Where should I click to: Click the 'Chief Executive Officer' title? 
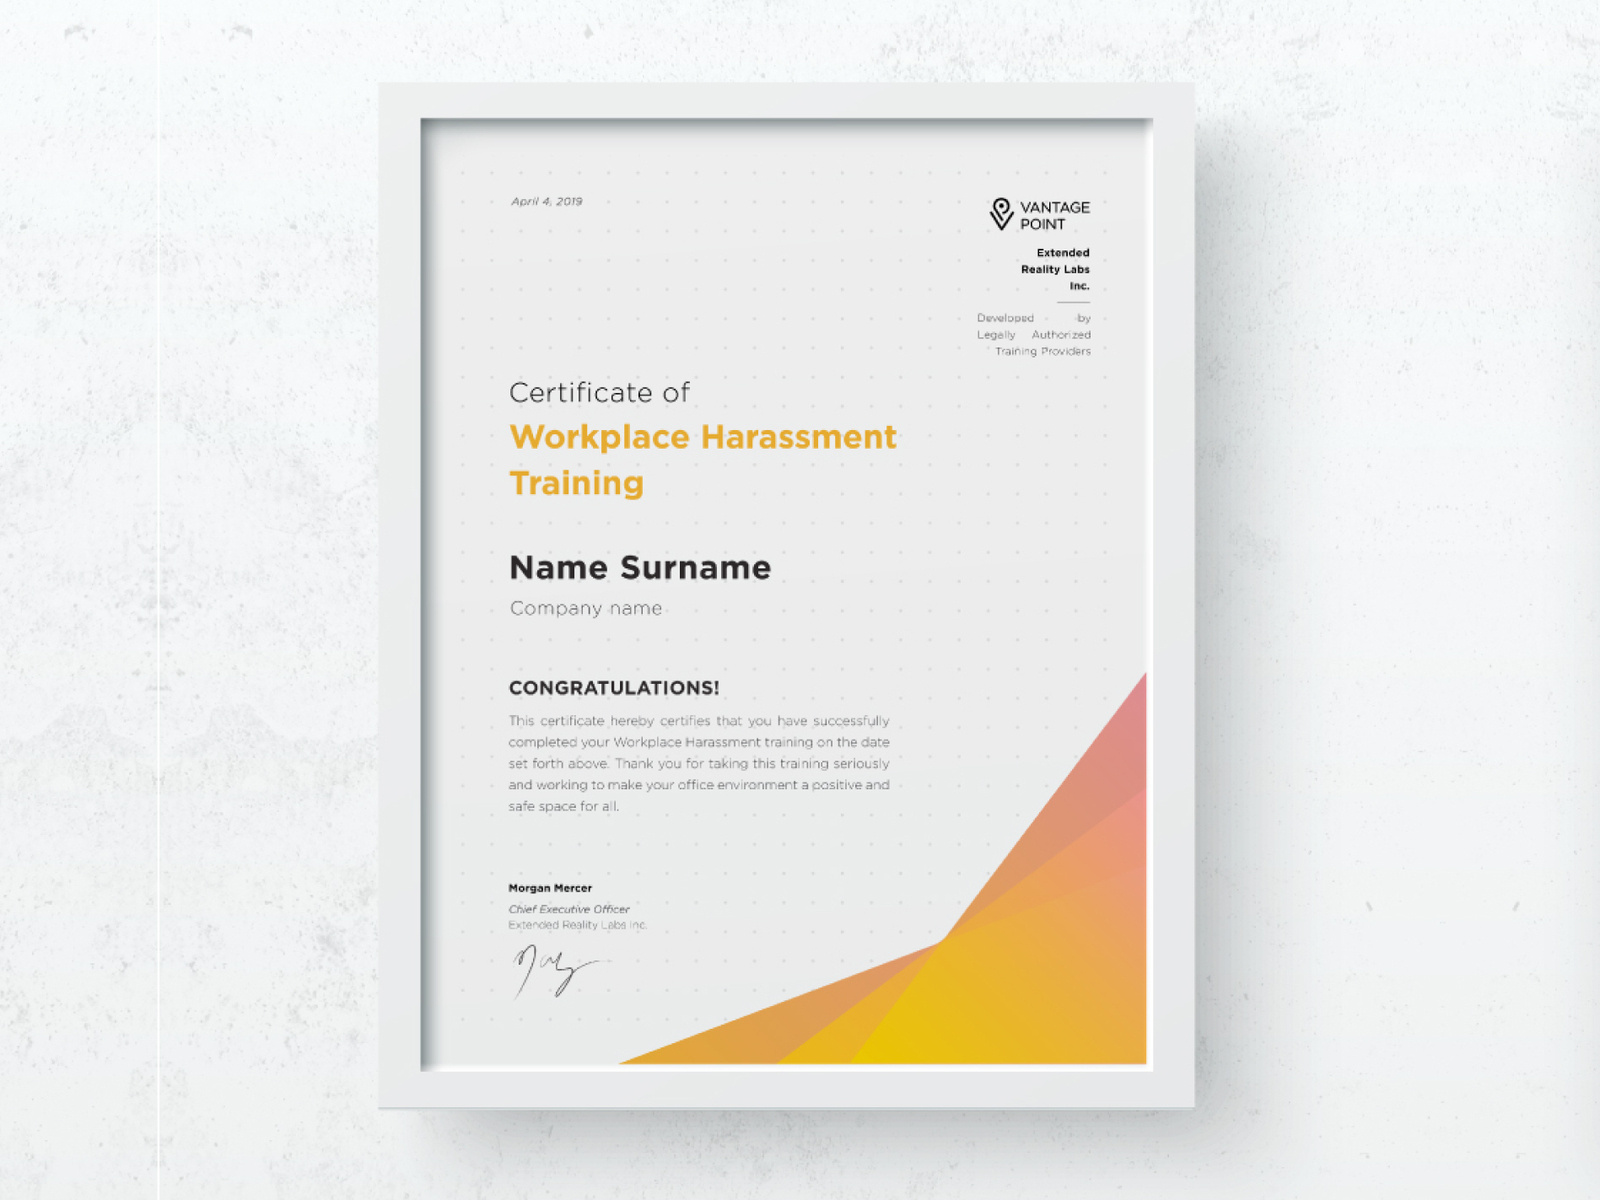pos(569,909)
